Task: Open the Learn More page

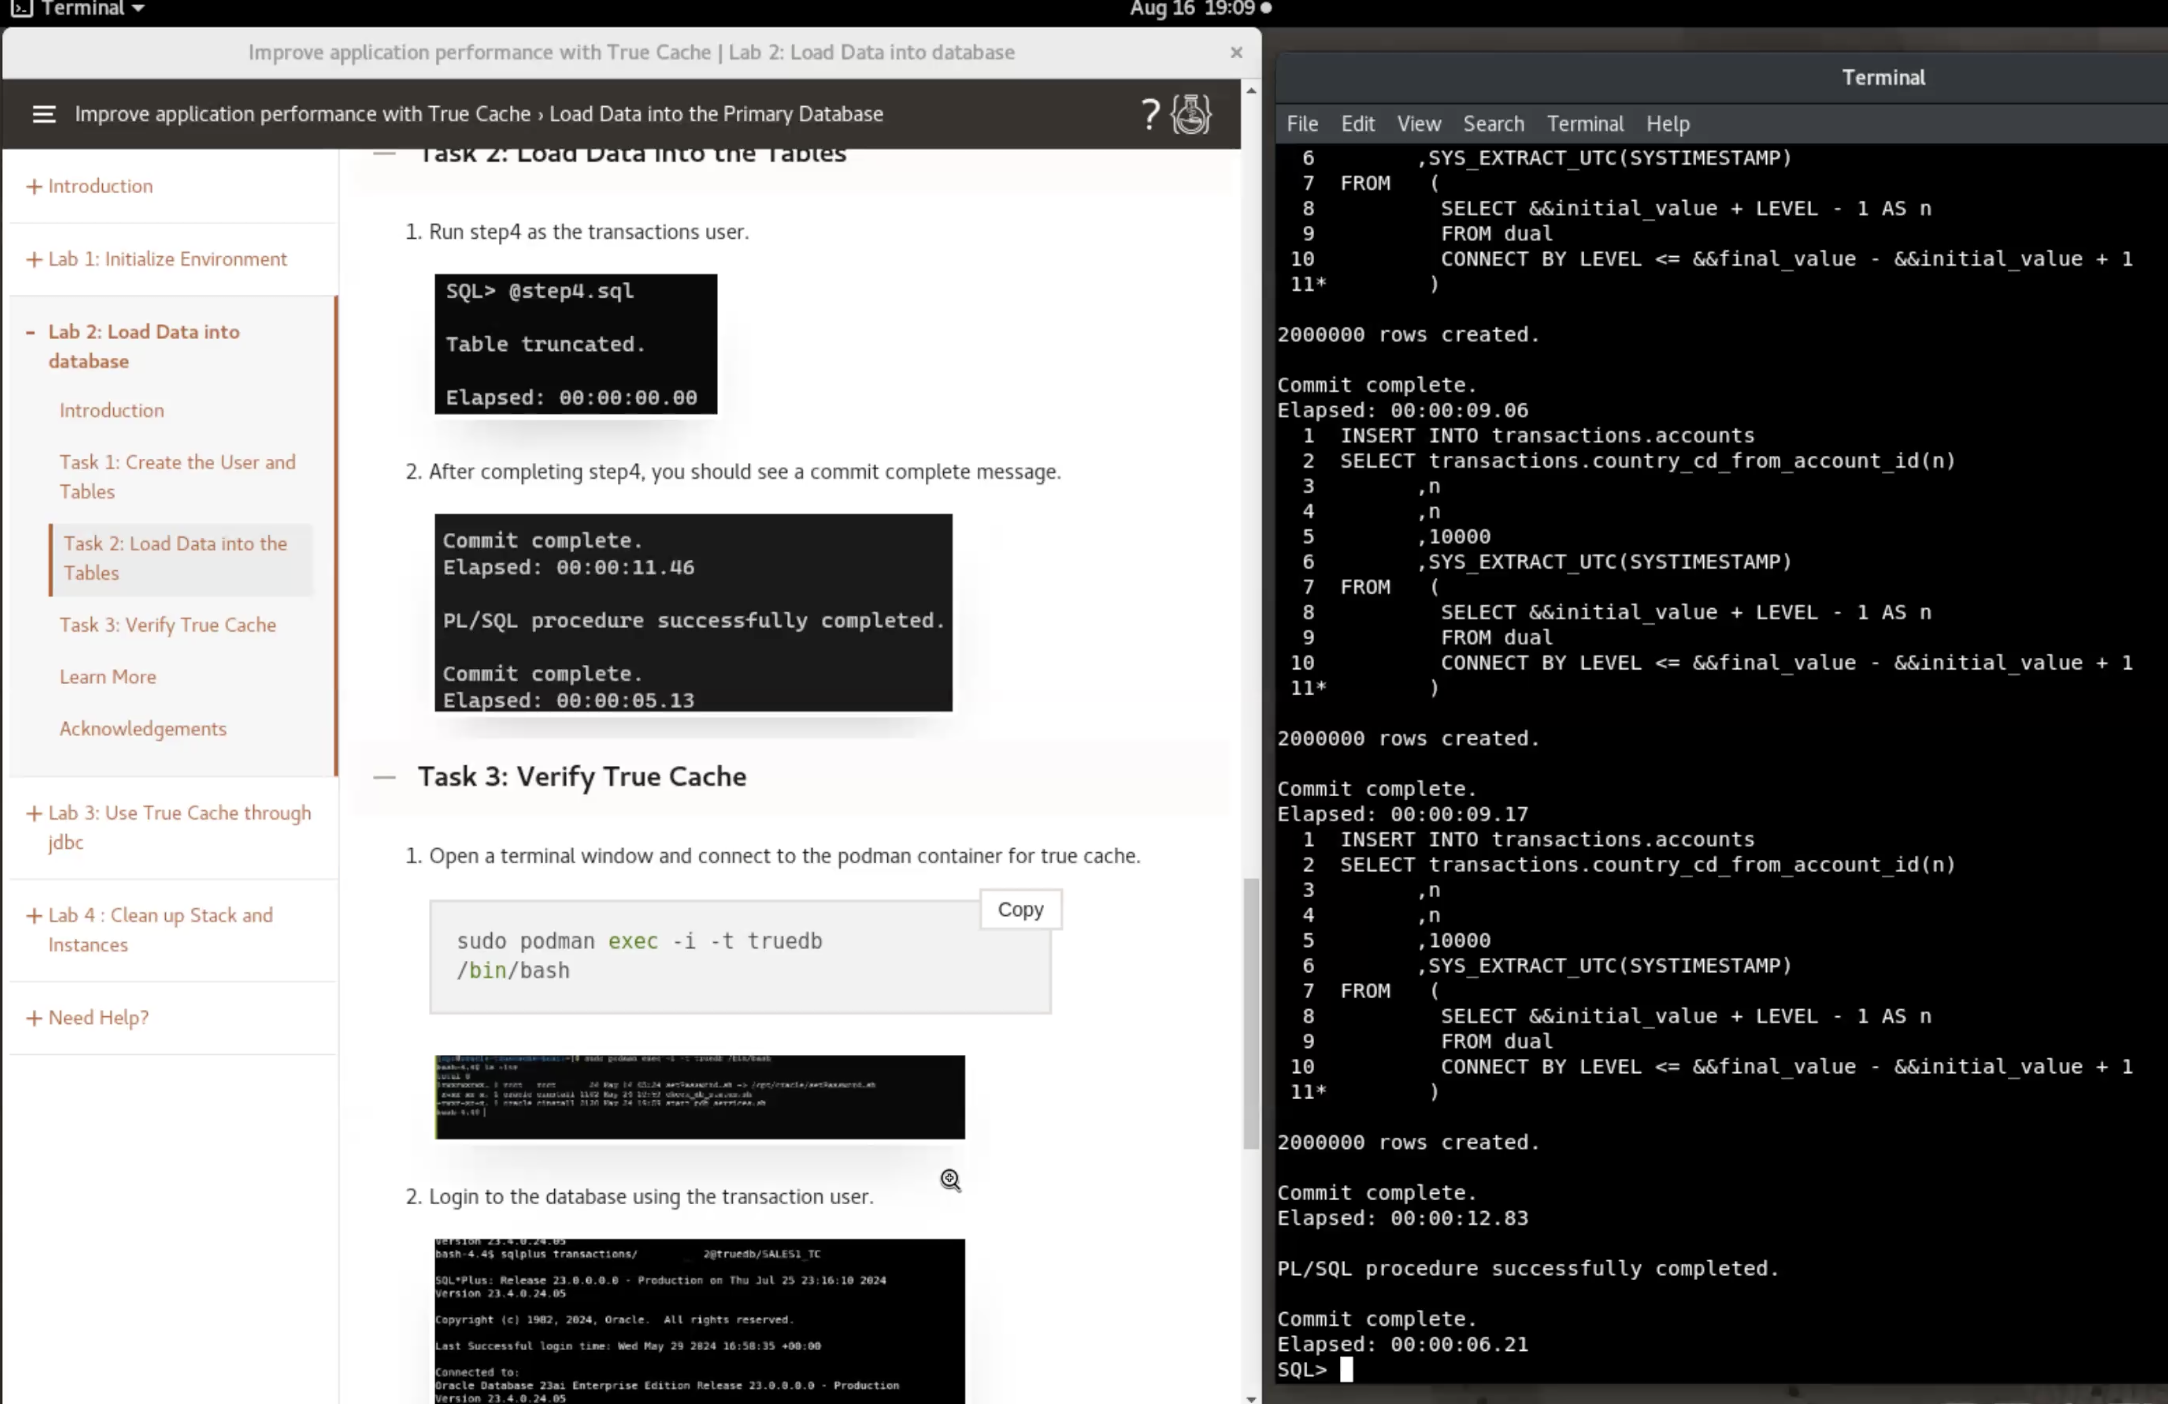Action: click(x=108, y=676)
